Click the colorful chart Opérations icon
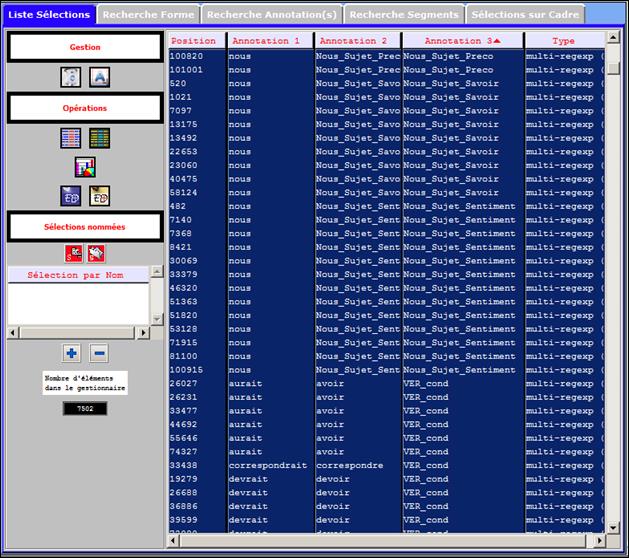Screen dimensions: 629x558 [x=85, y=166]
